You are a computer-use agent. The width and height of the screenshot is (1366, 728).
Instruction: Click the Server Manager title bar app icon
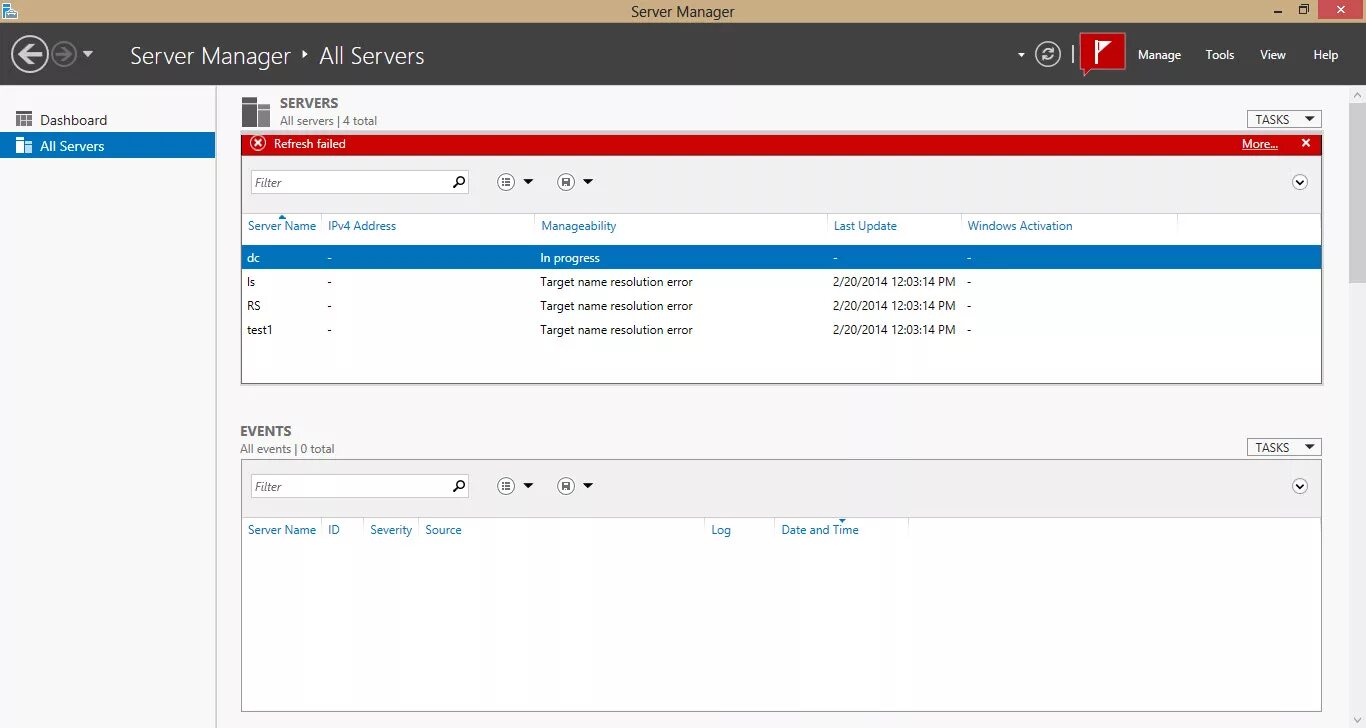pos(10,11)
